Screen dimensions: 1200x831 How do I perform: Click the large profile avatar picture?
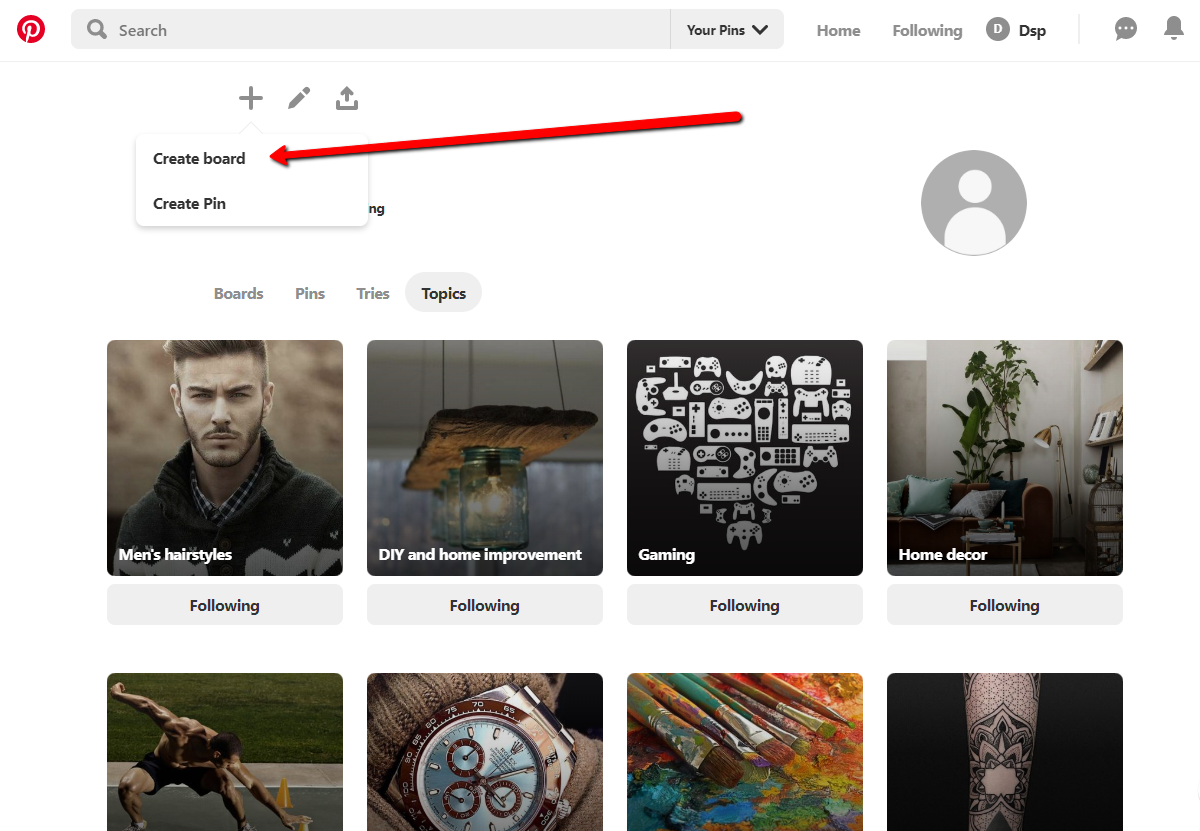pyautogui.click(x=974, y=203)
